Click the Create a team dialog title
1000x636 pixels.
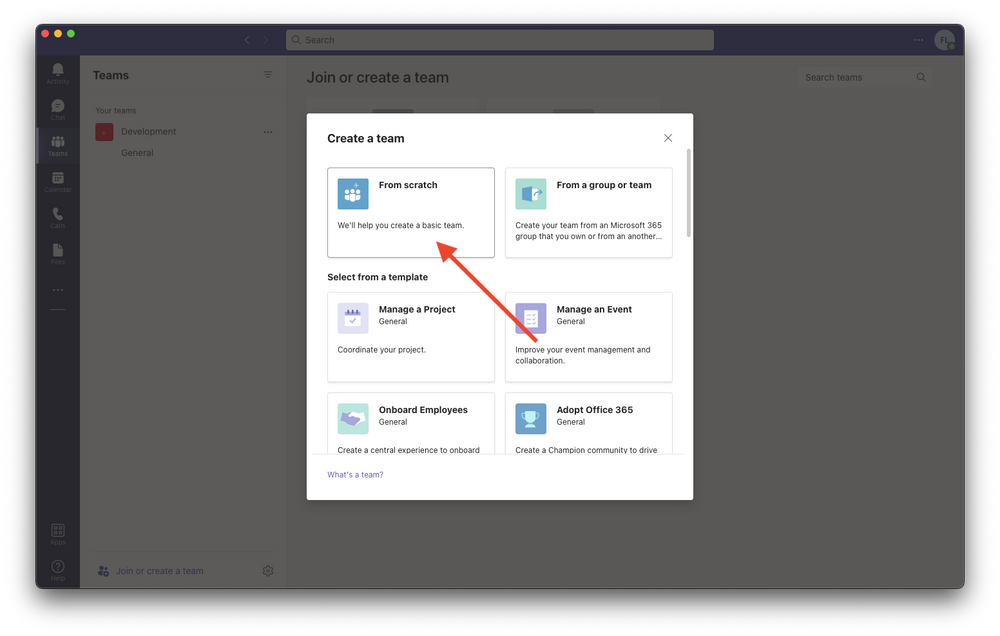[x=365, y=138]
